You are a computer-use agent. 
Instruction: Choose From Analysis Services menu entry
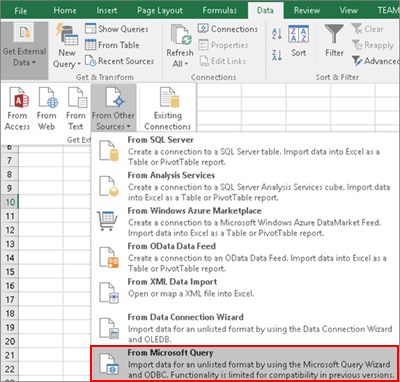[245, 186]
